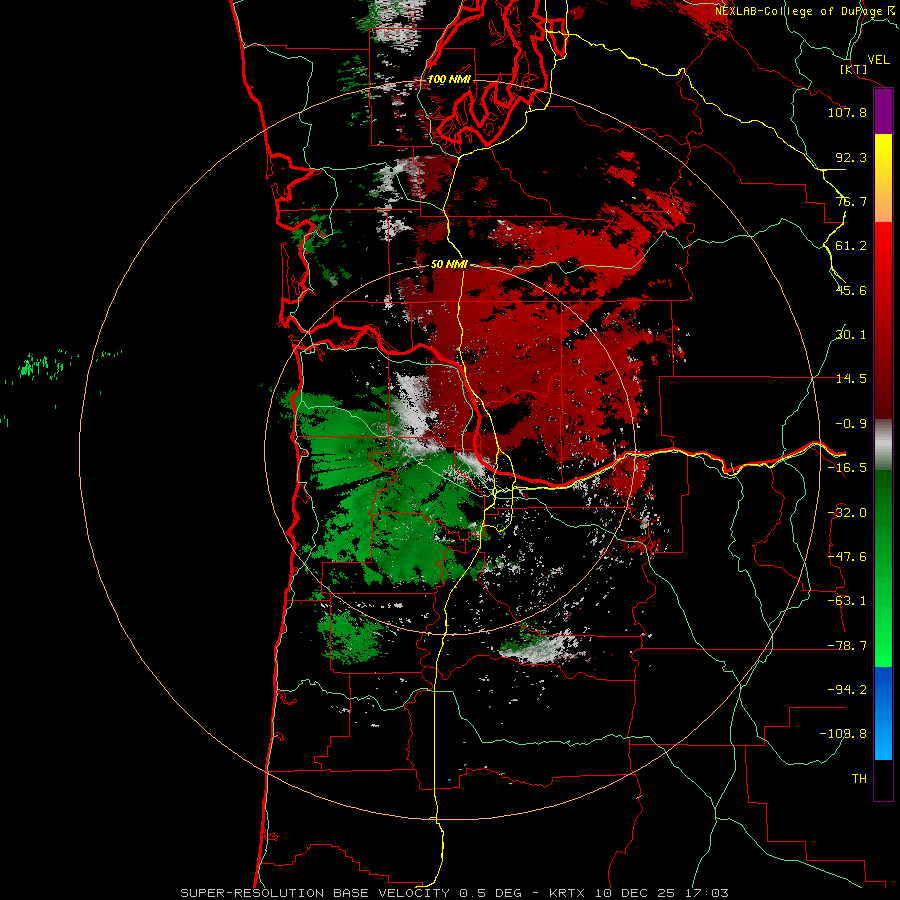This screenshot has width=900, height=900.
Task: Click the -32.0 velocity scale value
Action: [x=847, y=513]
